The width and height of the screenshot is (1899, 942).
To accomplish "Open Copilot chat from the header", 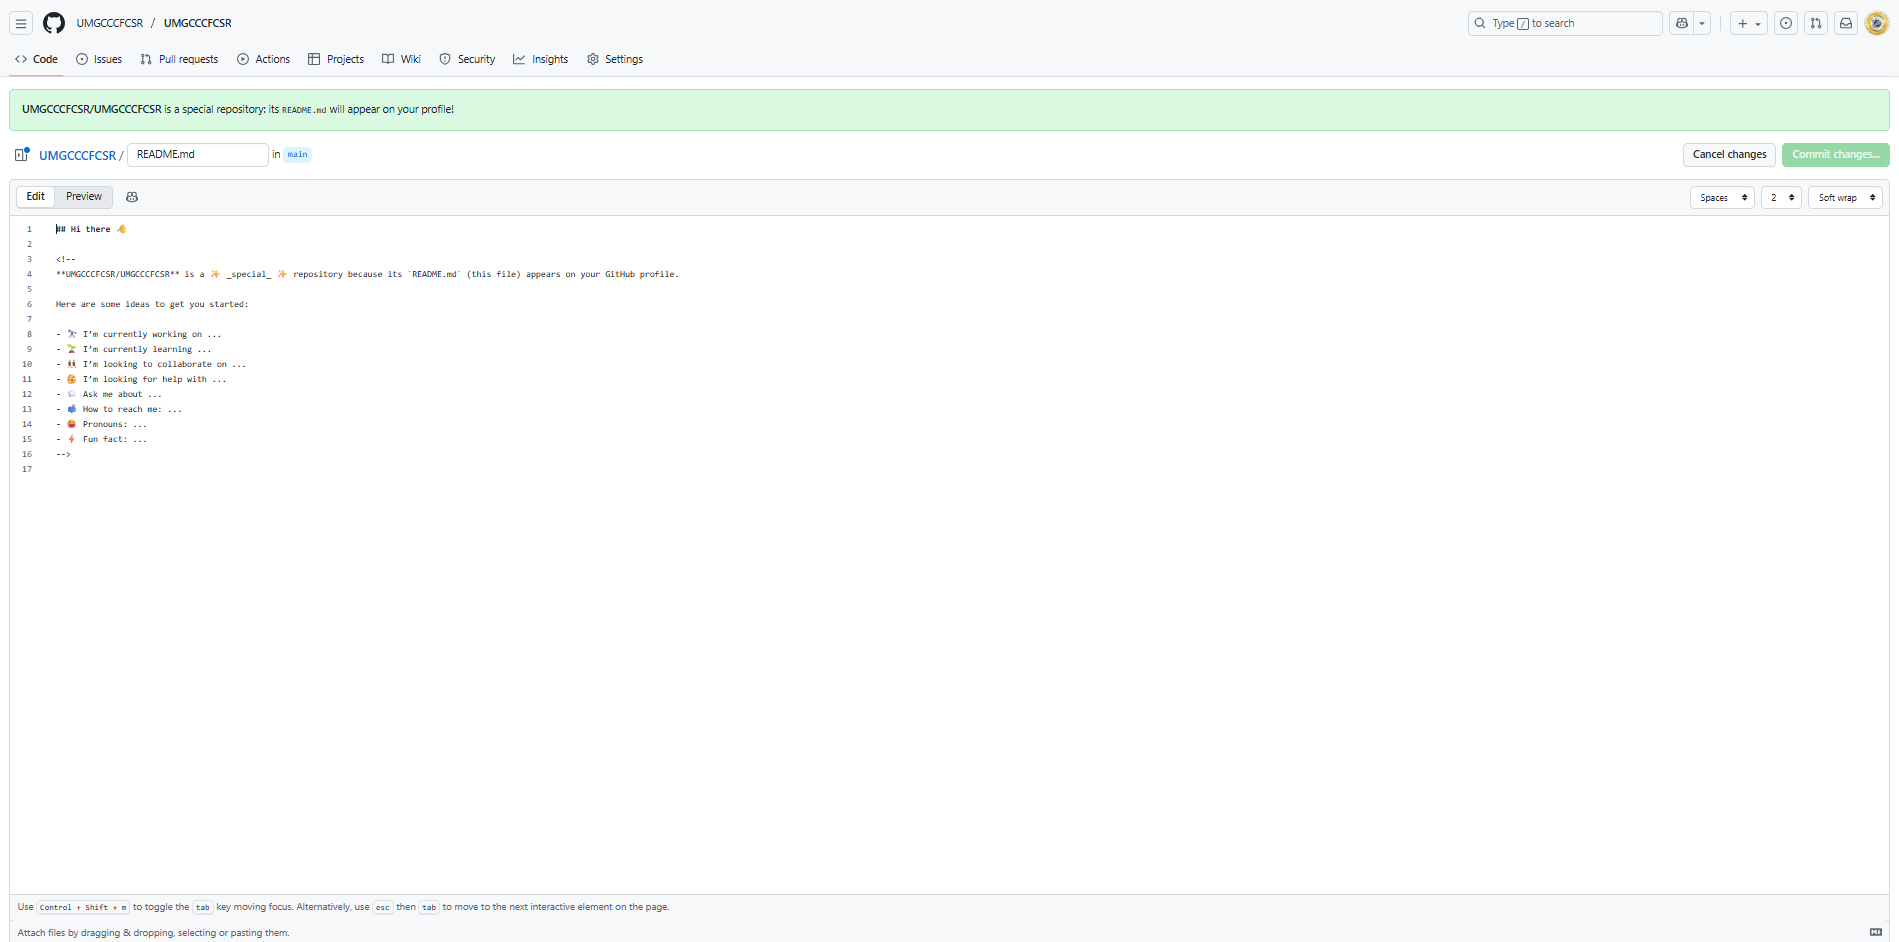I will coord(1682,23).
